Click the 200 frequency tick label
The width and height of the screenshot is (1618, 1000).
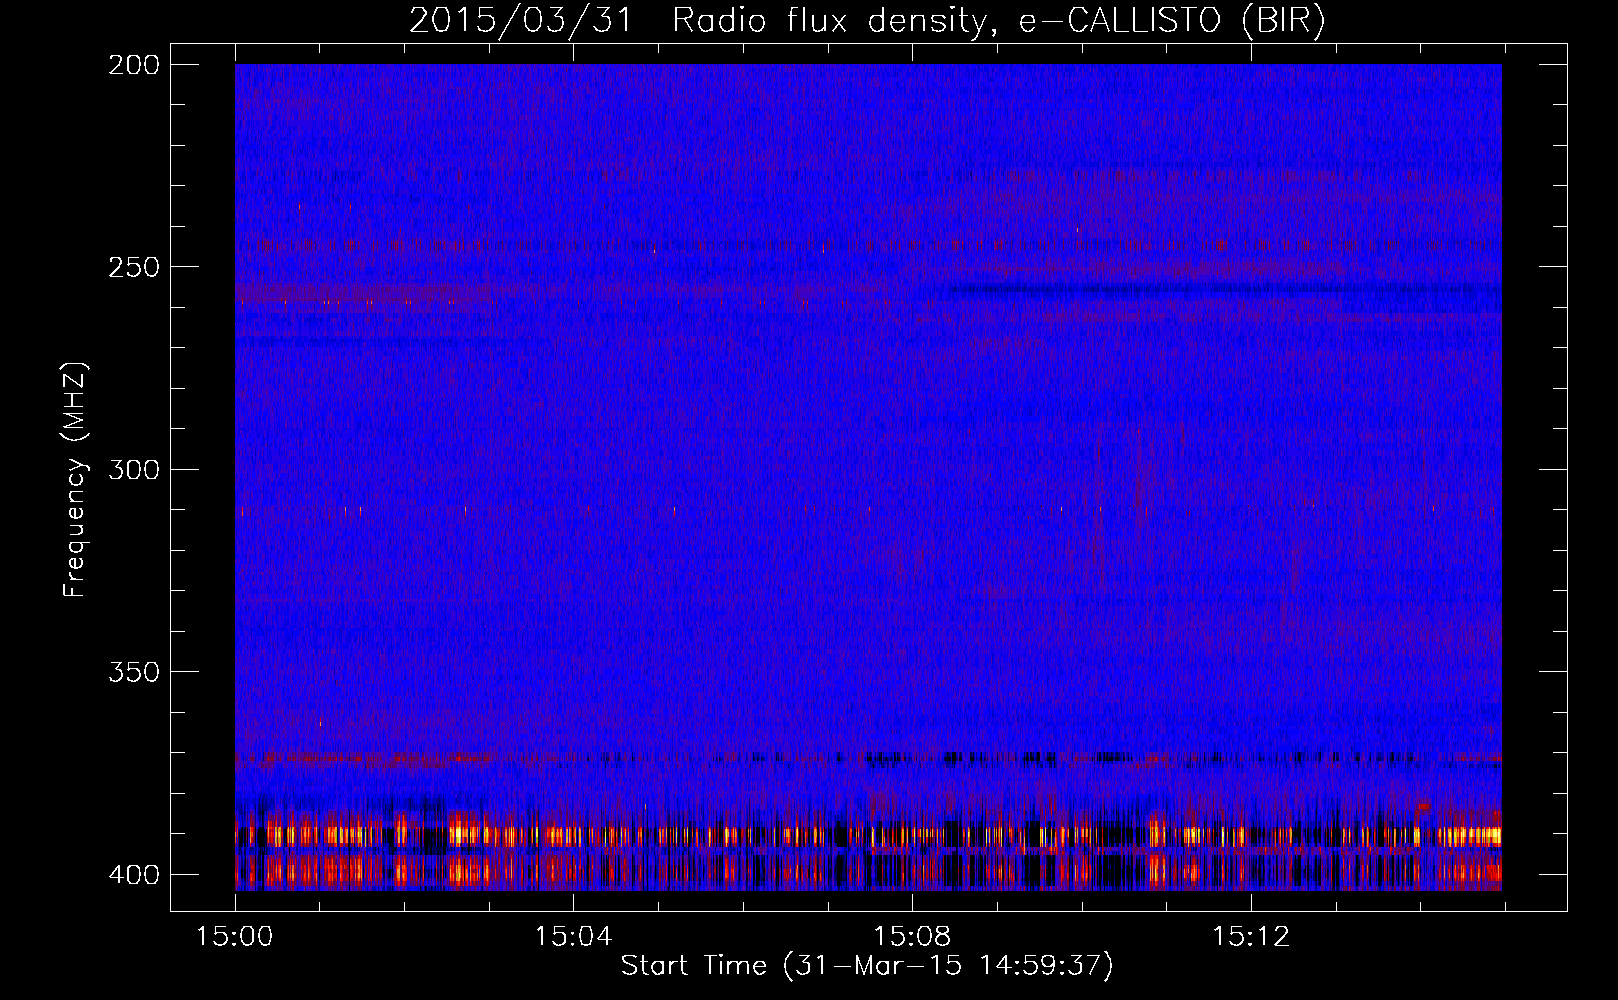tap(134, 65)
